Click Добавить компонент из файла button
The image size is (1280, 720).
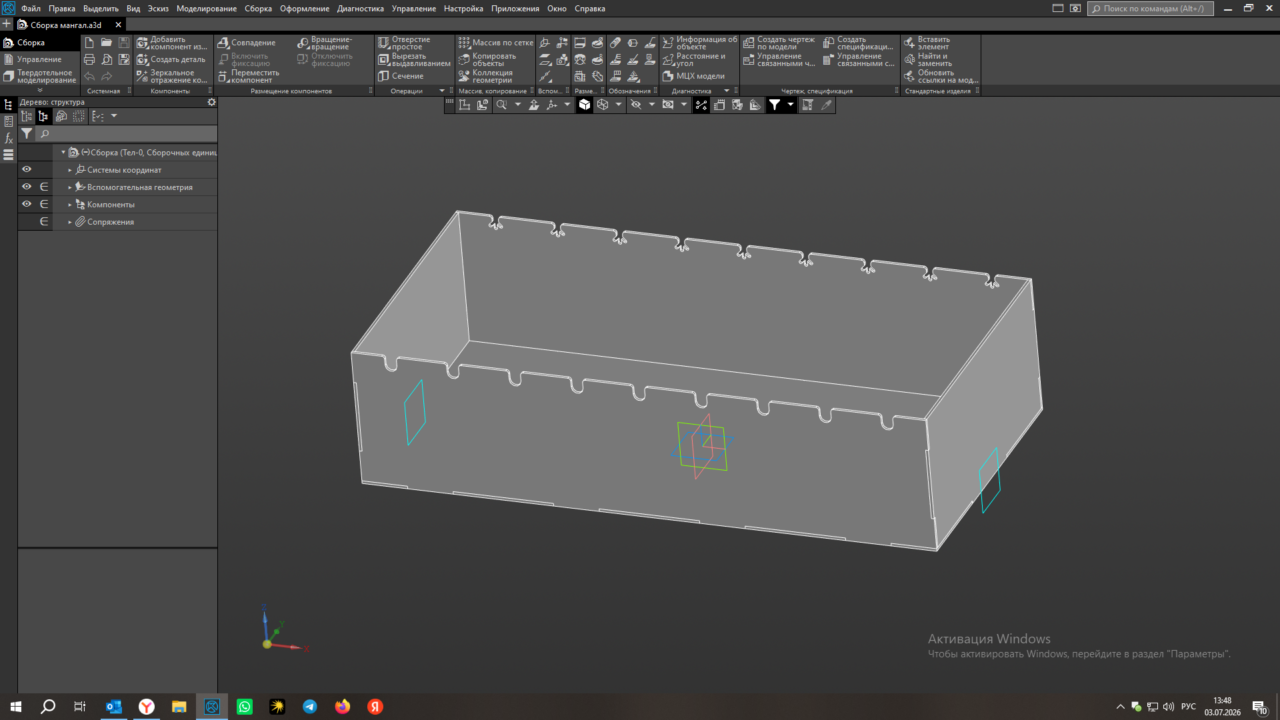[x=172, y=43]
